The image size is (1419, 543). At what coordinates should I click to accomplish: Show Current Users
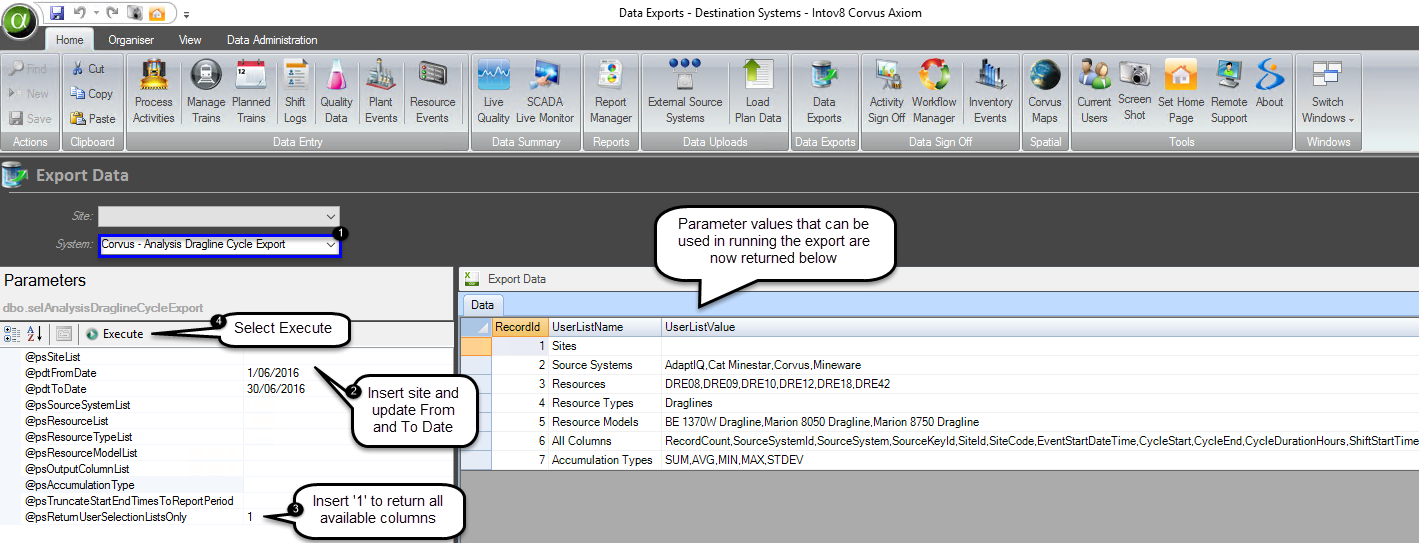pyautogui.click(x=1094, y=91)
